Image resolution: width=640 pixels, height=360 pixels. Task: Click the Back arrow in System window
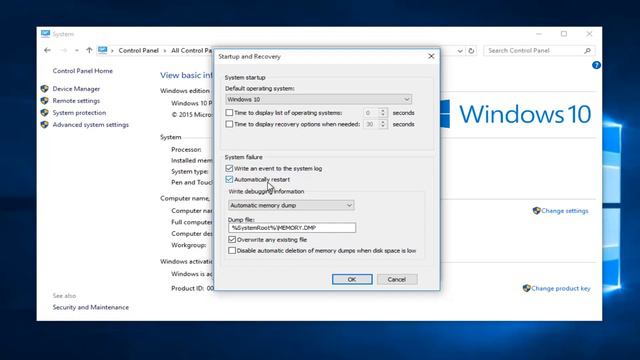47,50
